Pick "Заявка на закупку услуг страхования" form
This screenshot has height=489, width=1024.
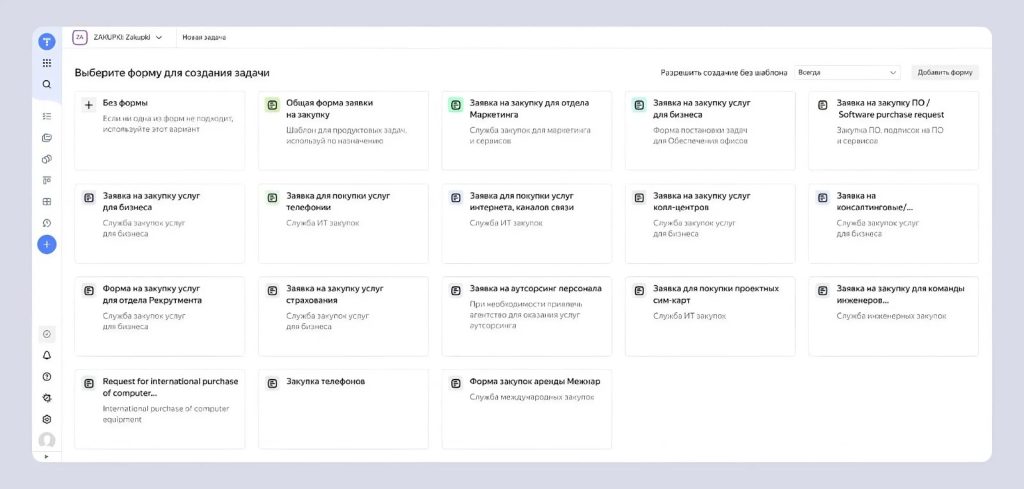[343, 316]
